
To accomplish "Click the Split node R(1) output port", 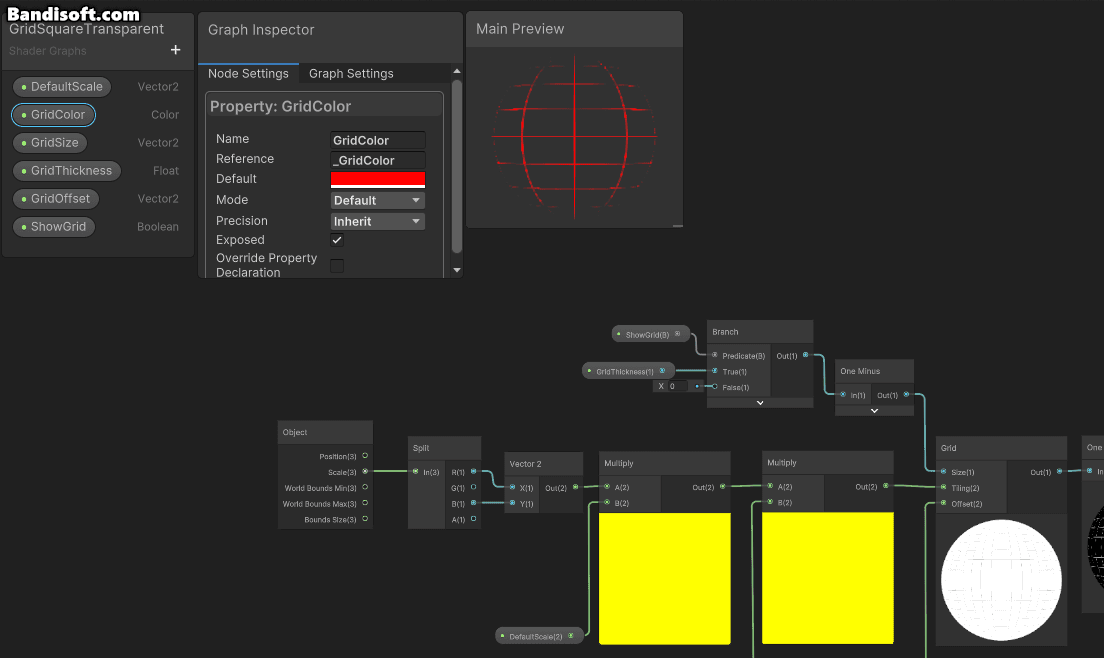I will coord(473,472).
